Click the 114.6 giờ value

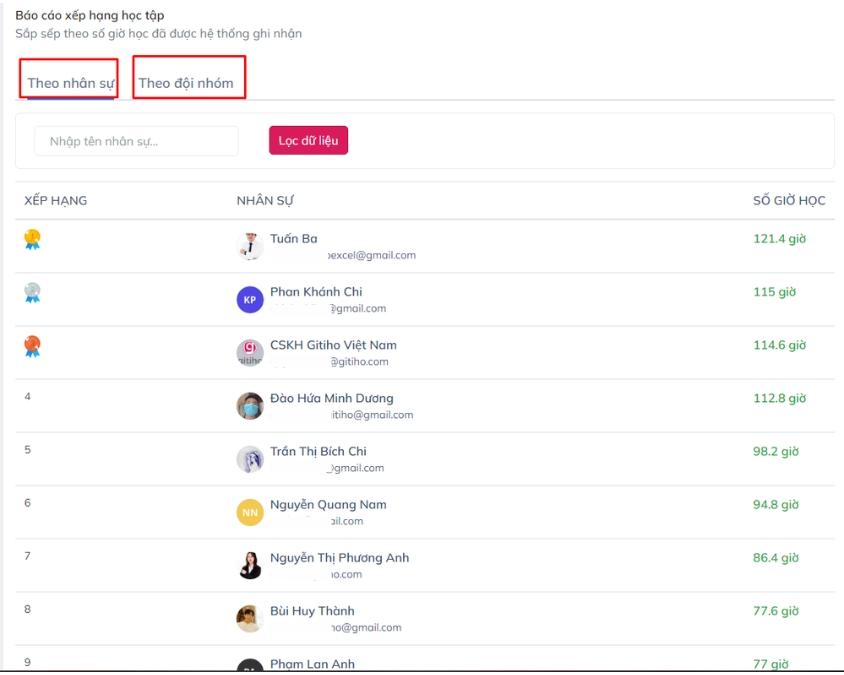(779, 345)
